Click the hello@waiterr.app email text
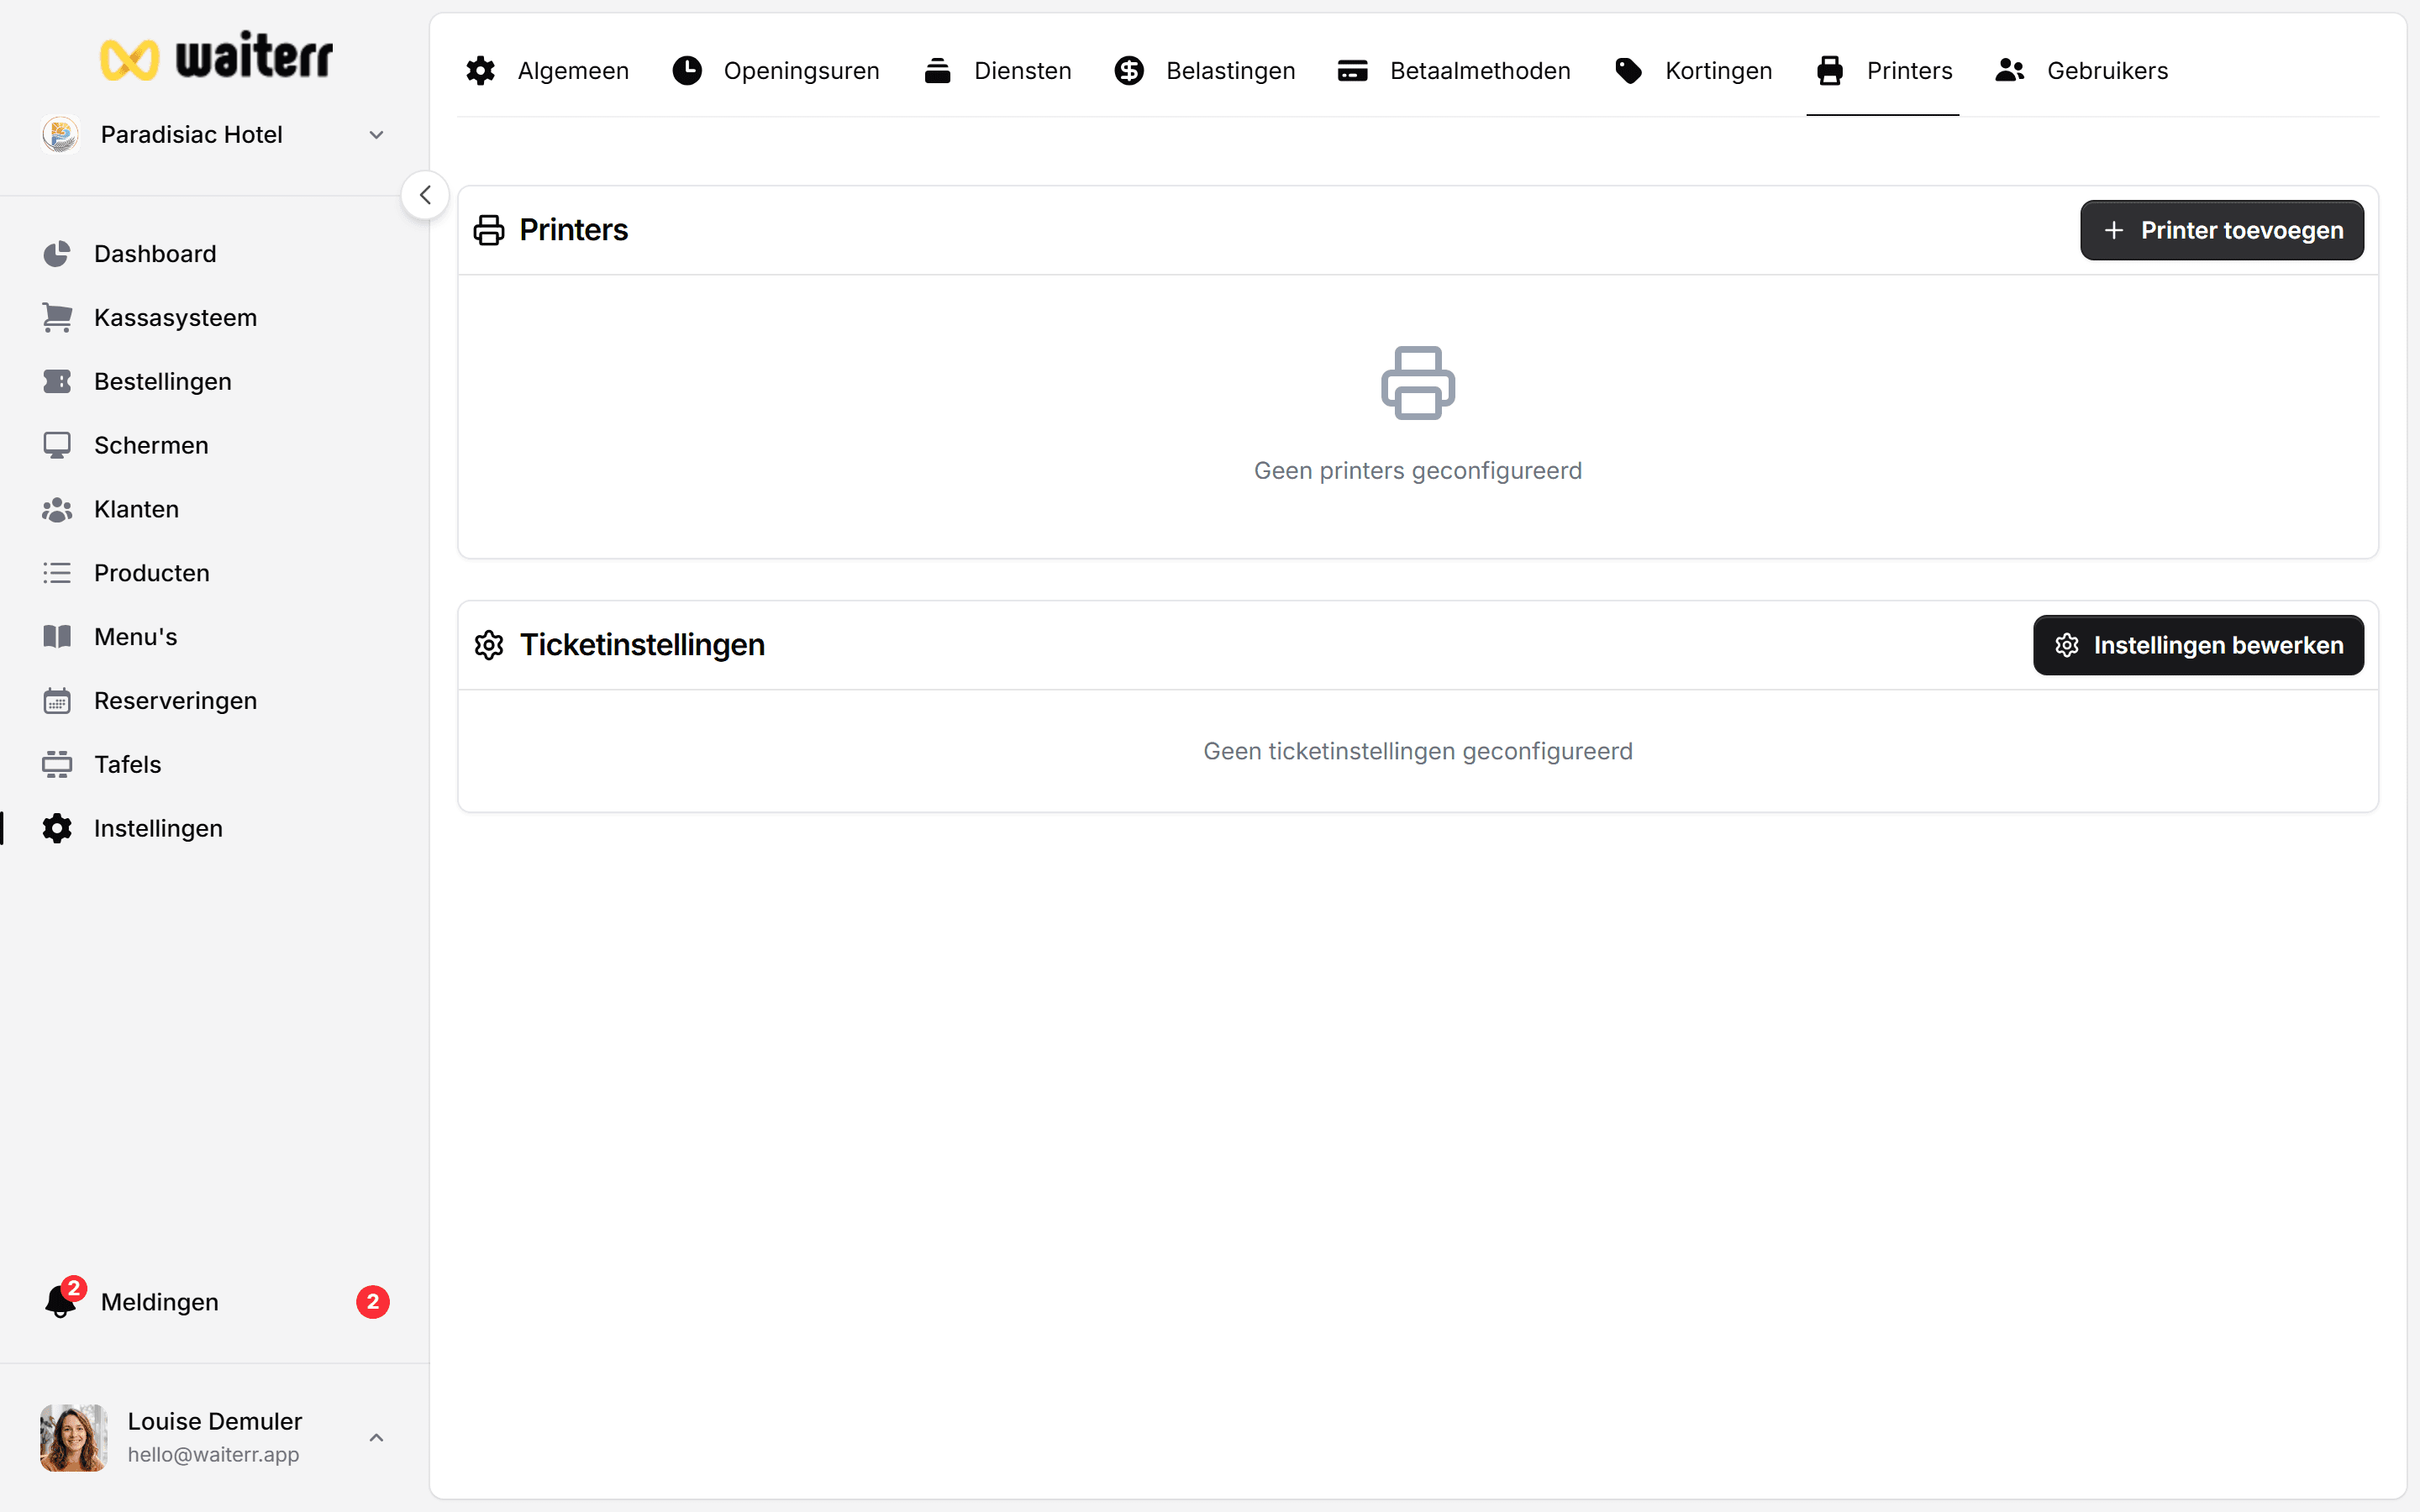This screenshot has width=2420, height=1512. point(213,1455)
